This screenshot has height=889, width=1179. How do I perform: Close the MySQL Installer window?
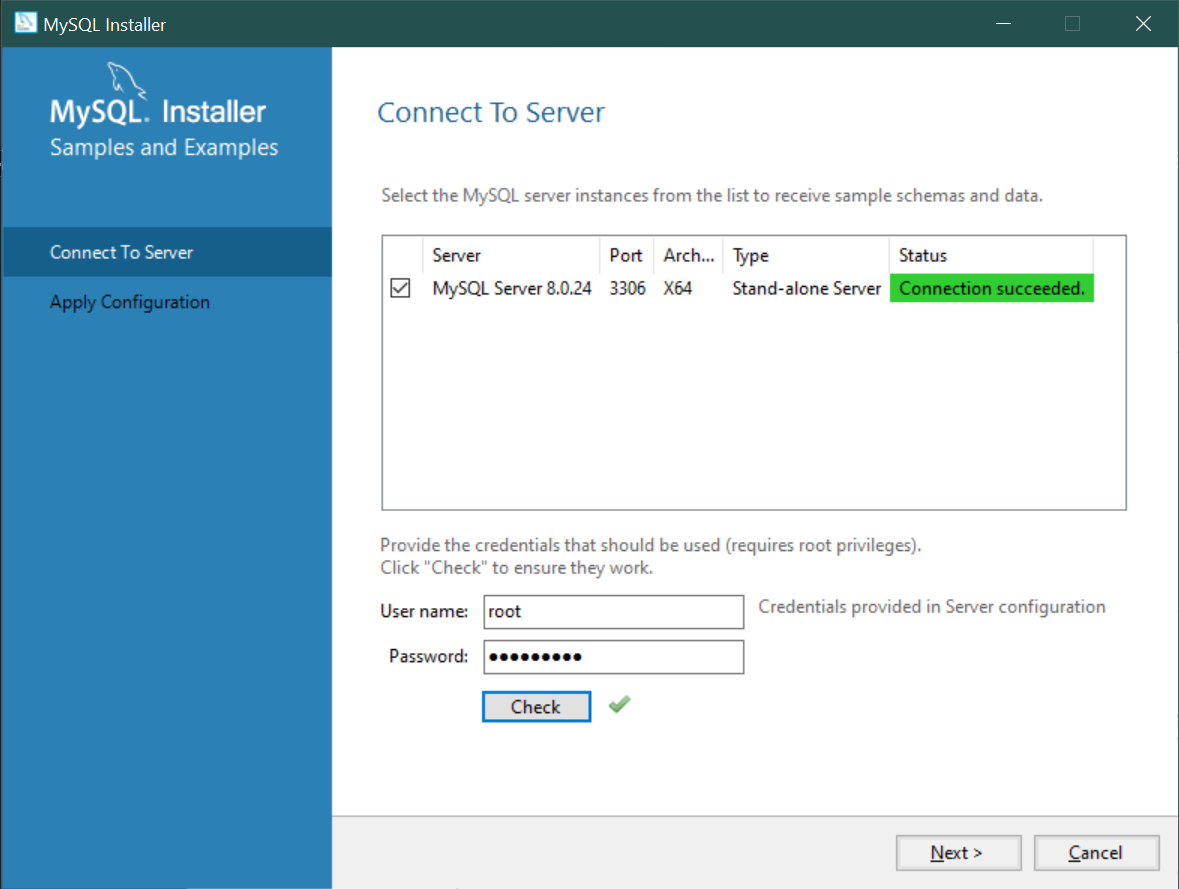click(1143, 23)
